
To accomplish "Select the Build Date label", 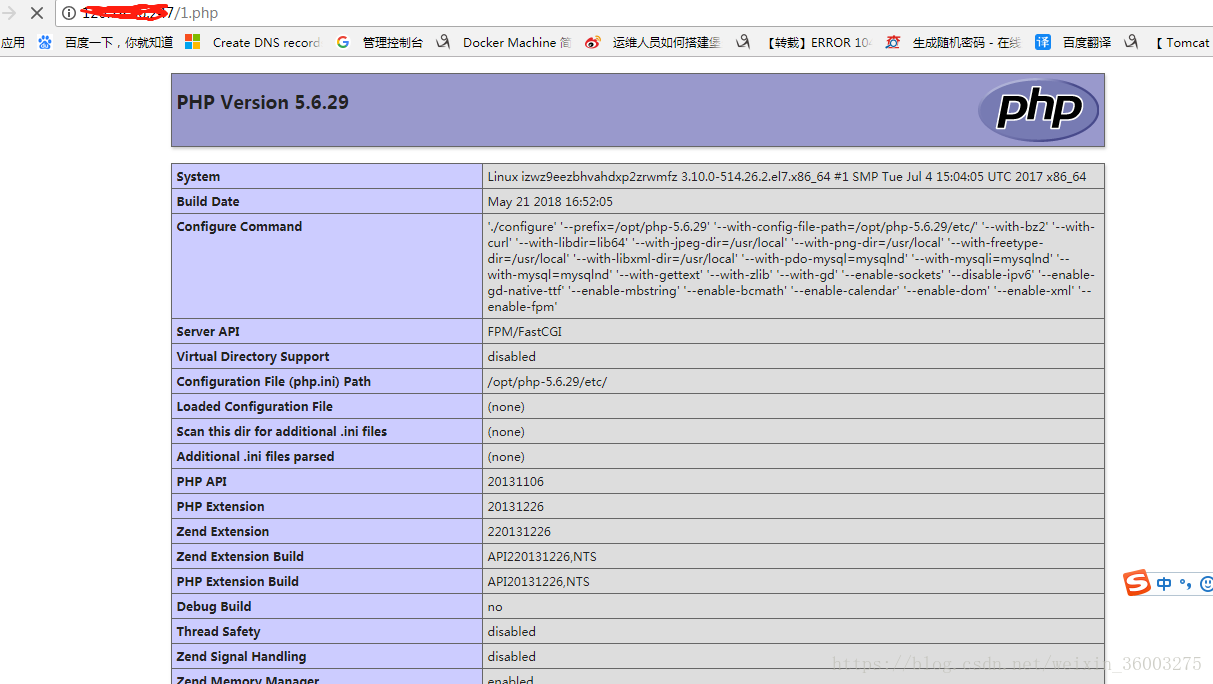I will (208, 202).
